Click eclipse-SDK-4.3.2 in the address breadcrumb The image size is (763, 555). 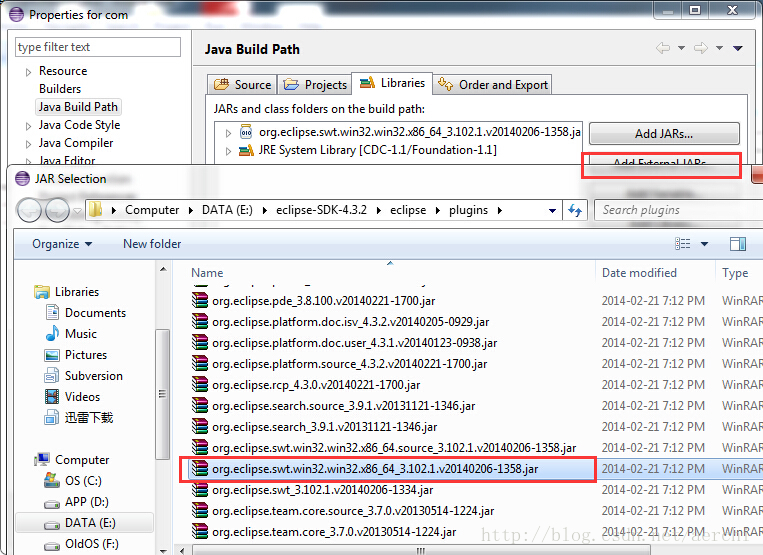321,210
